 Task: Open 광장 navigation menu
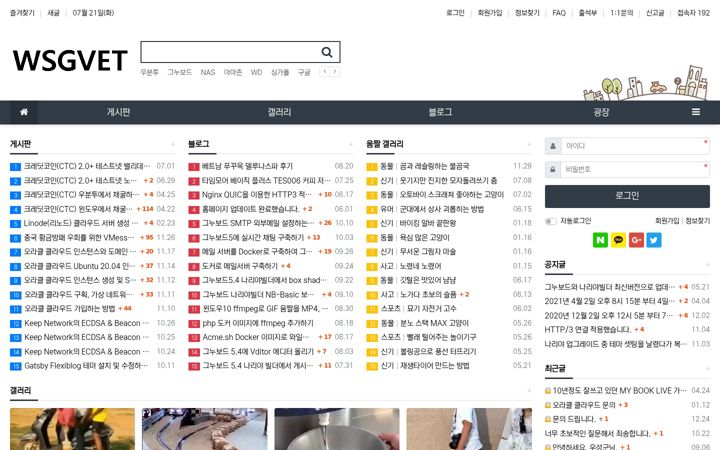pyautogui.click(x=601, y=112)
